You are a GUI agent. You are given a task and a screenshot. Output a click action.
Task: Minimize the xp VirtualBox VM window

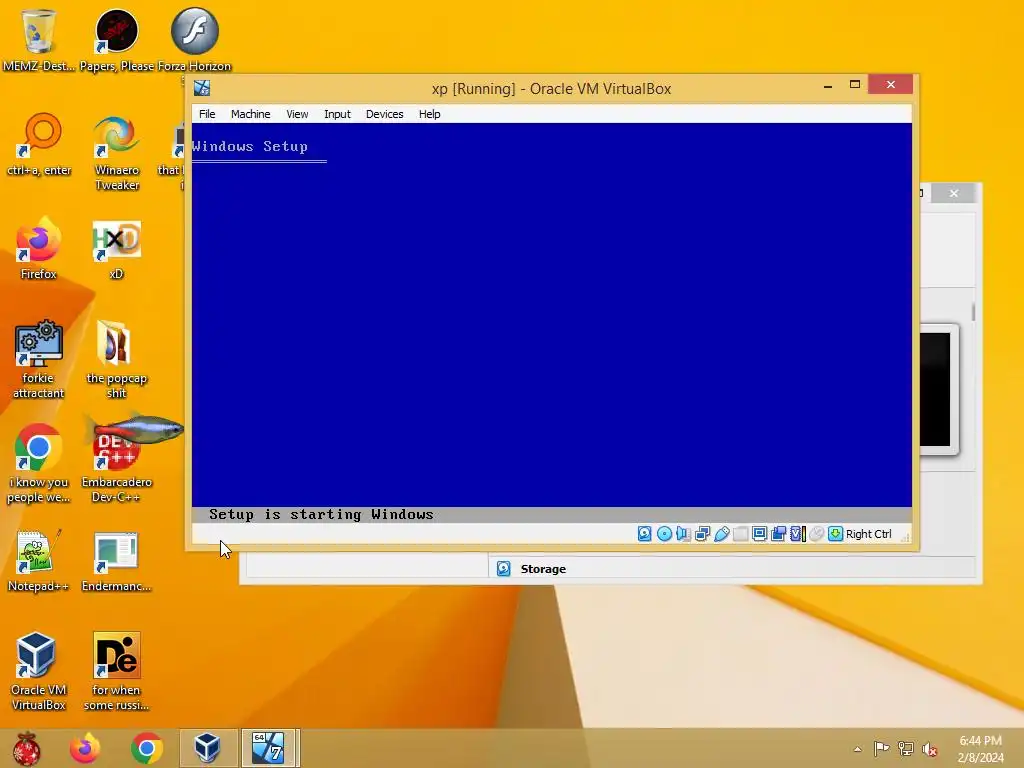coord(828,85)
